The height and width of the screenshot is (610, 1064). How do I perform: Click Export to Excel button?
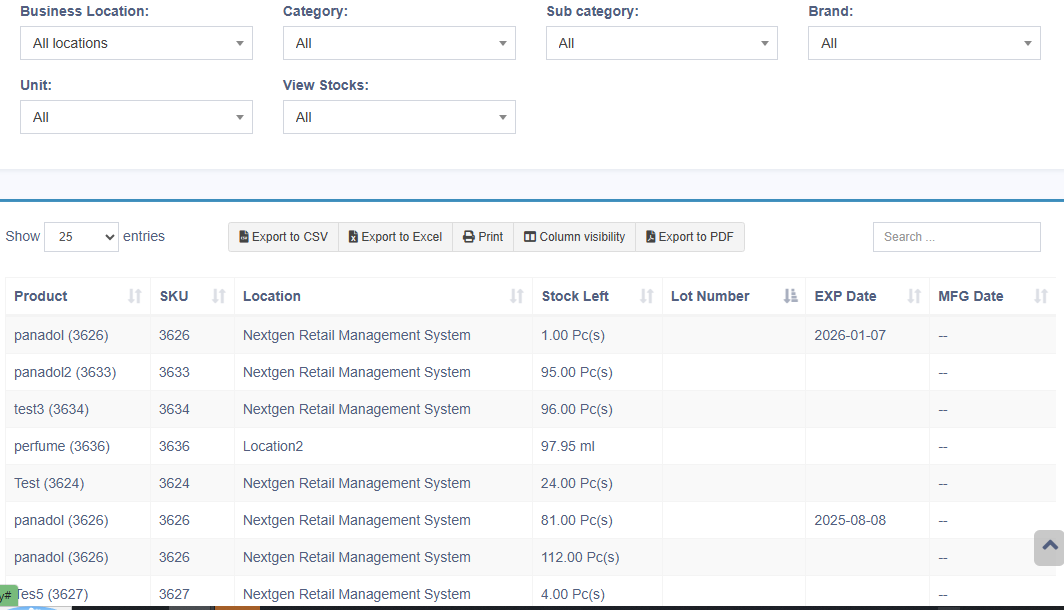pyautogui.click(x=396, y=237)
